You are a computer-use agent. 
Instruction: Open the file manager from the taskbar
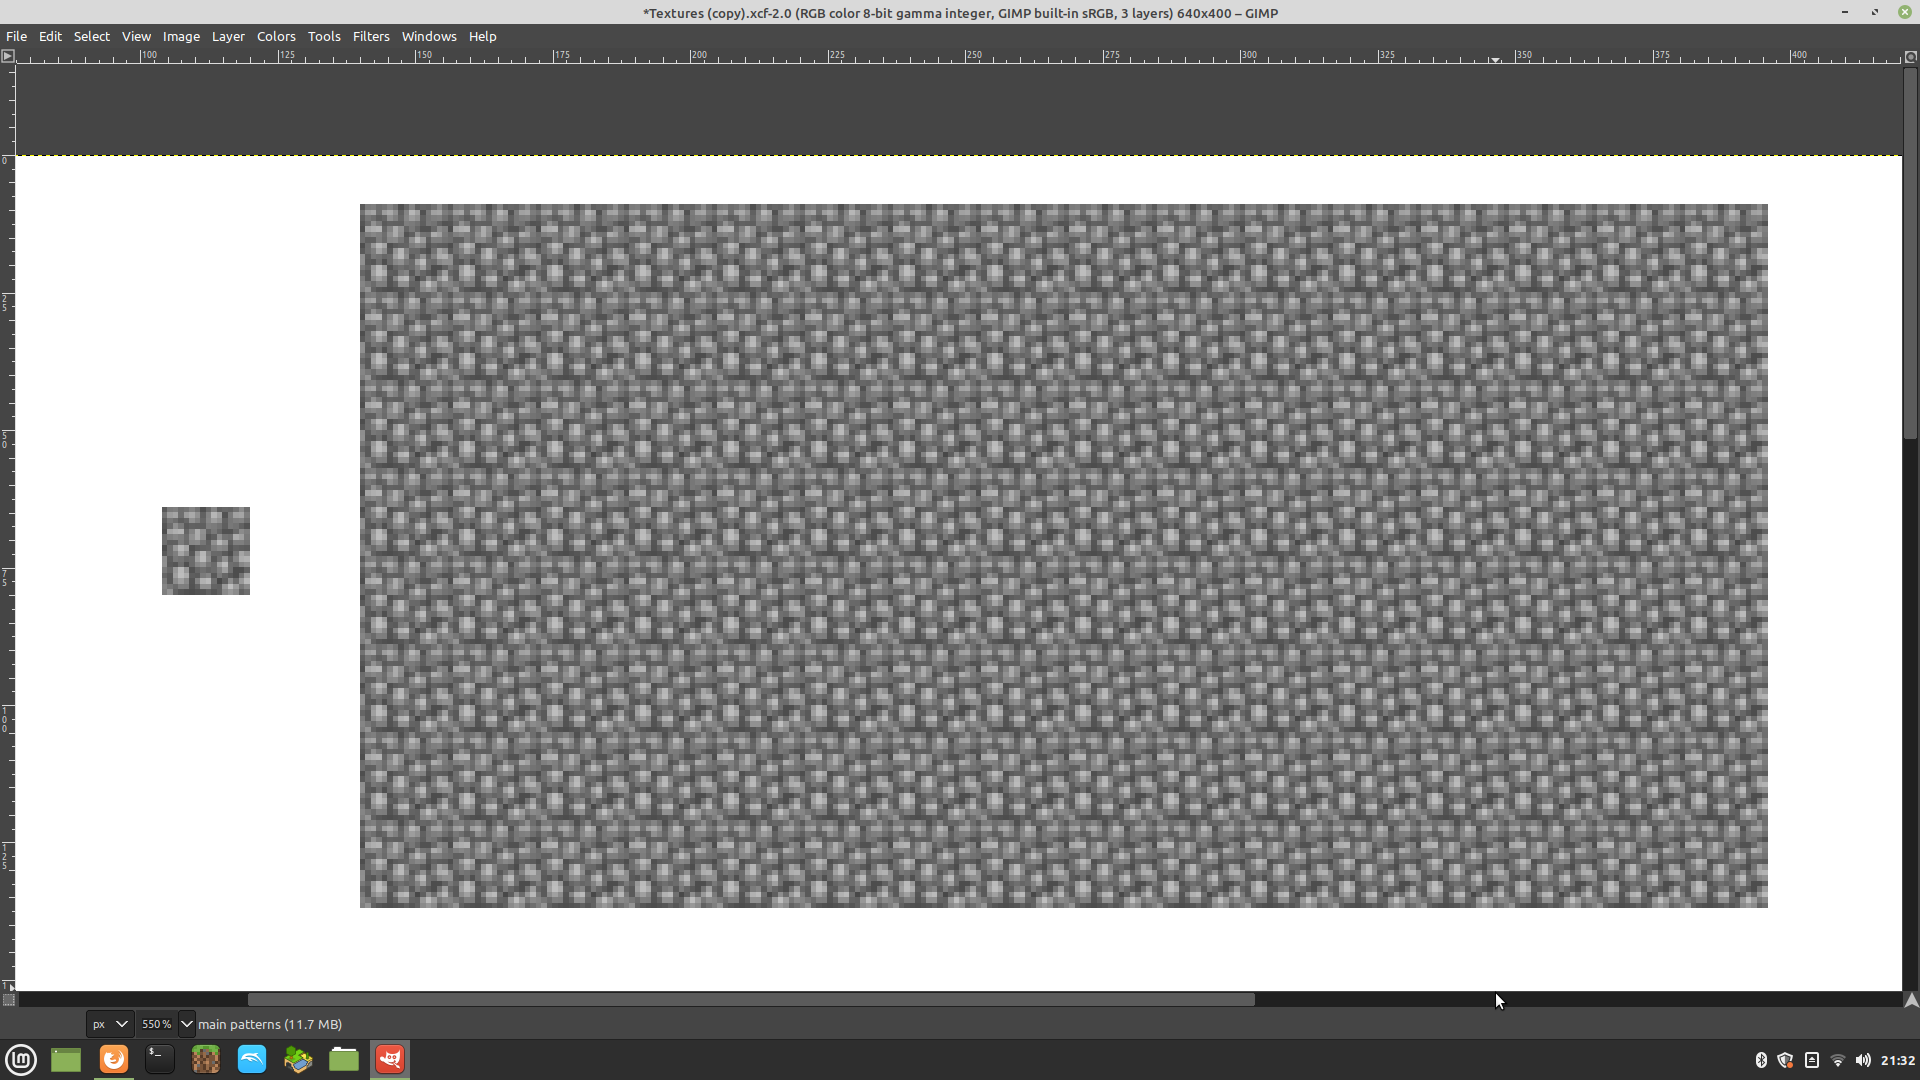tap(343, 1059)
